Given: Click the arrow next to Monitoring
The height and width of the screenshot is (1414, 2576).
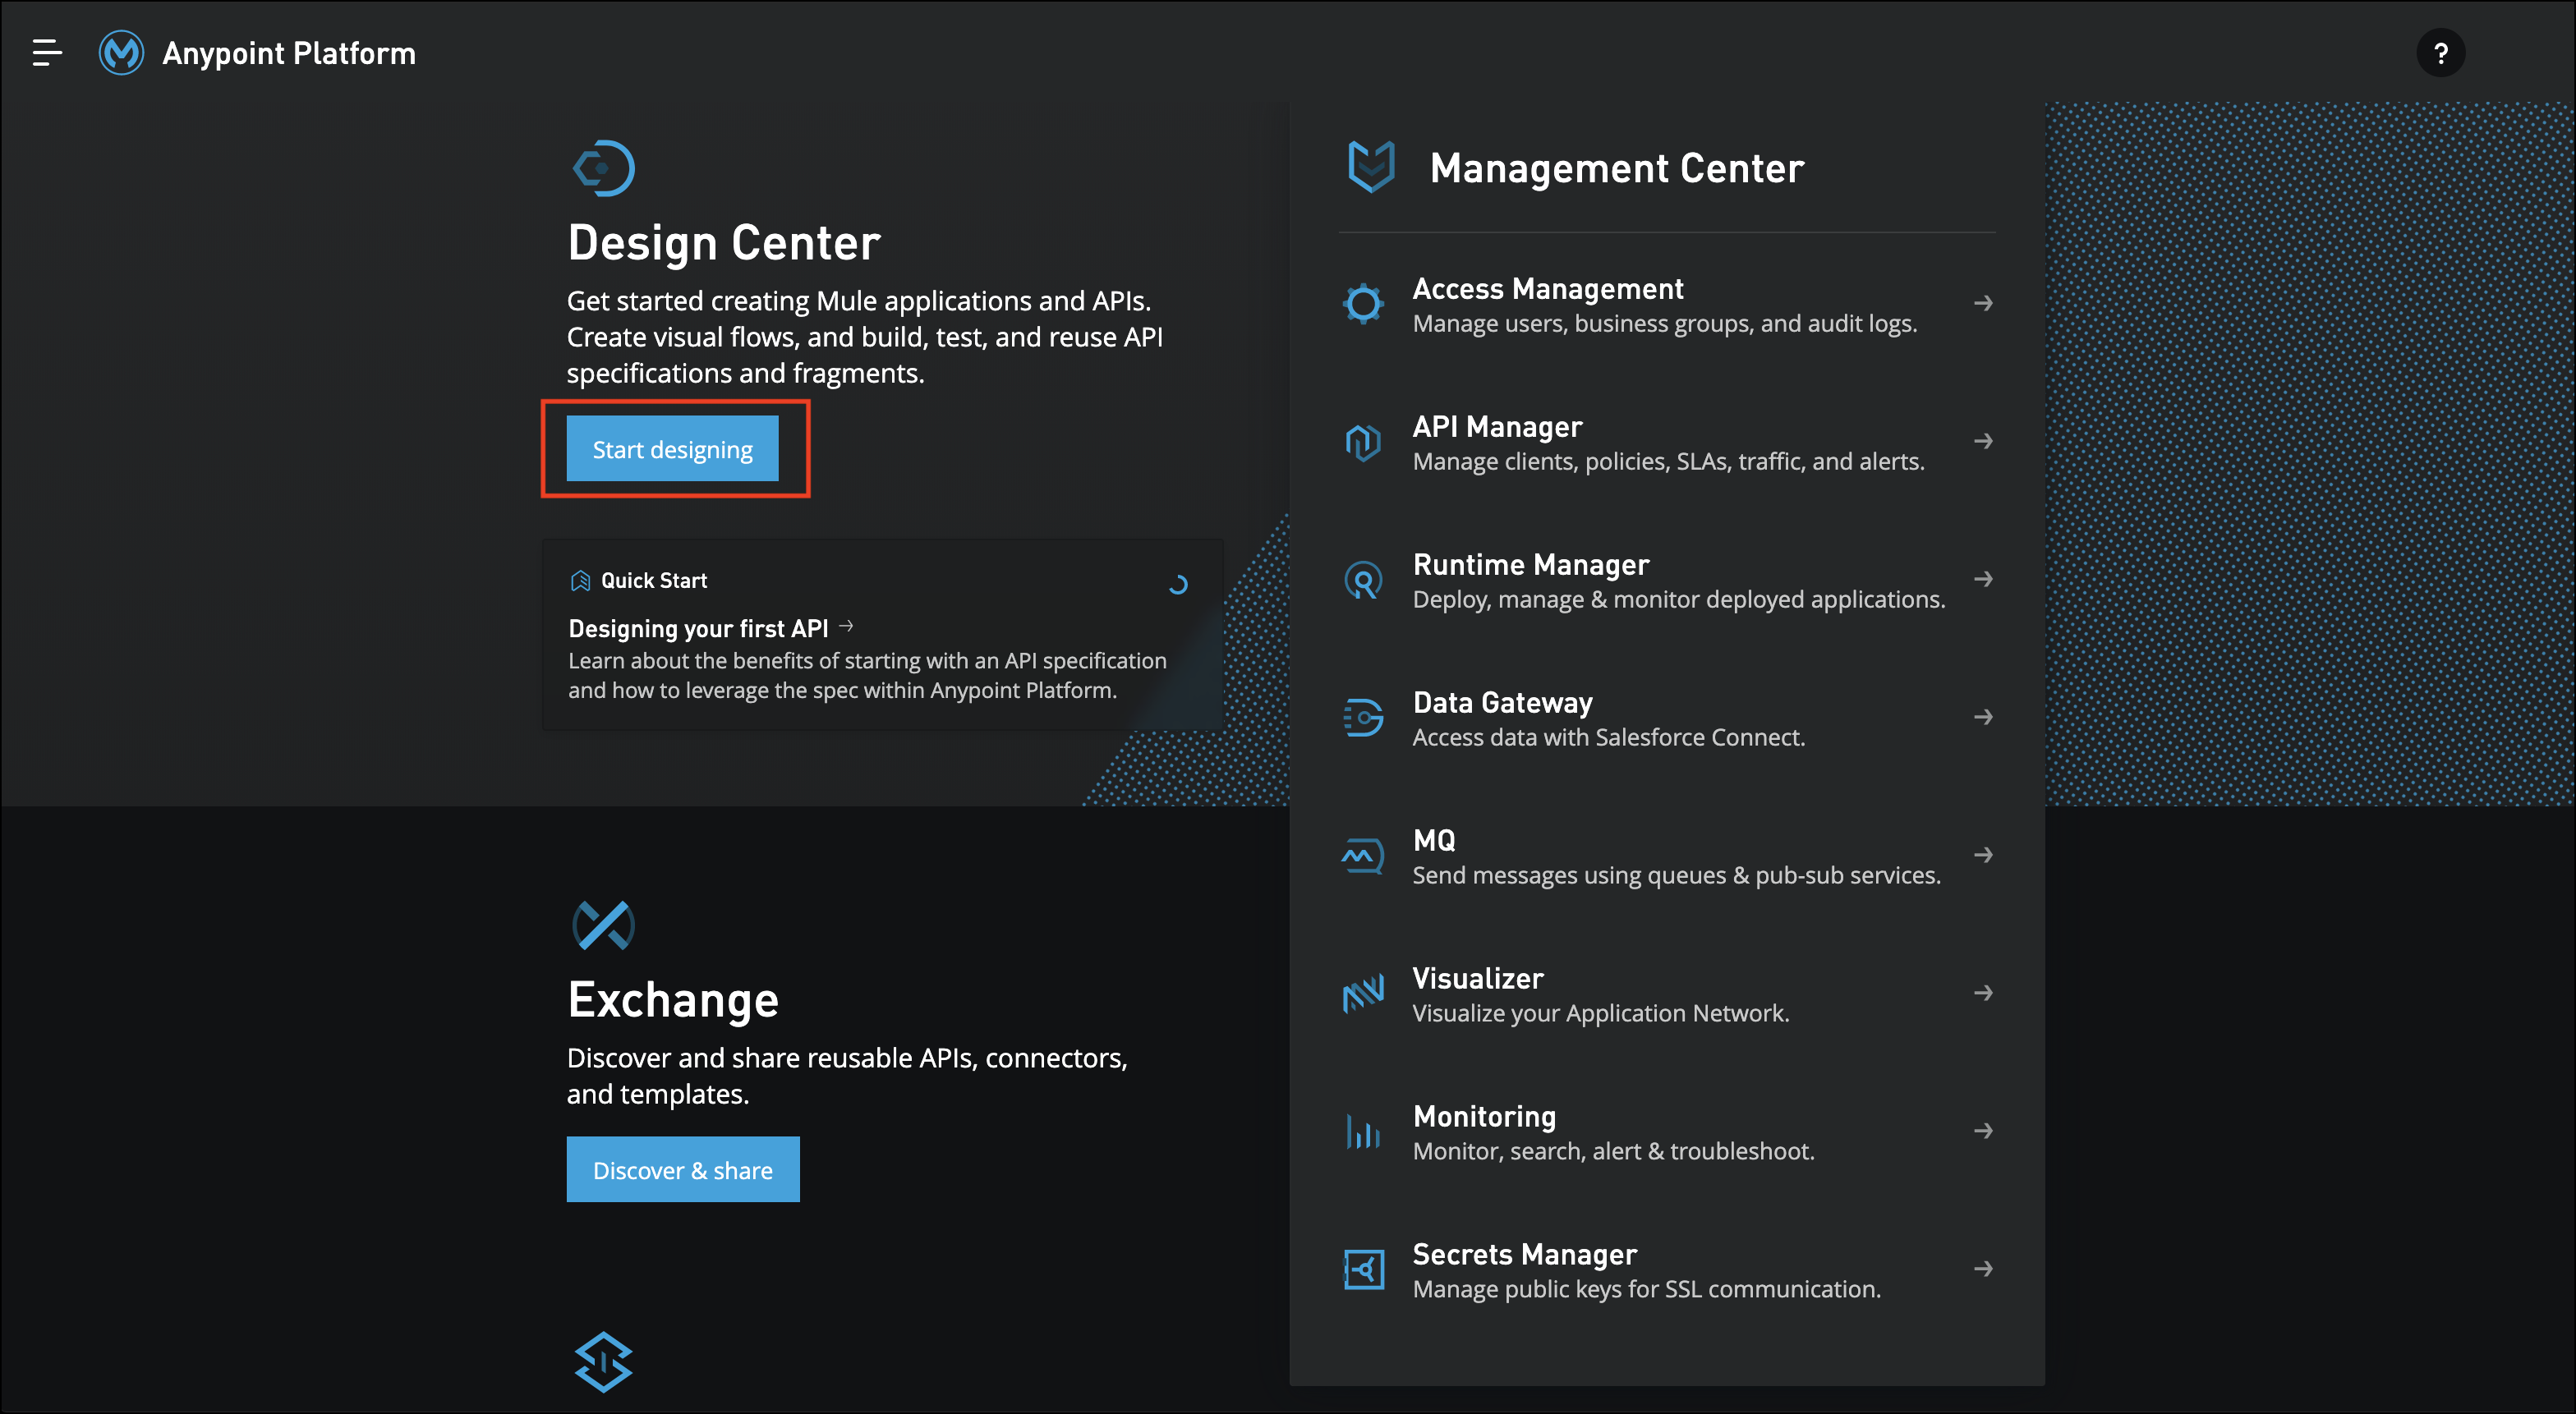Looking at the screenshot, I should [1983, 1131].
